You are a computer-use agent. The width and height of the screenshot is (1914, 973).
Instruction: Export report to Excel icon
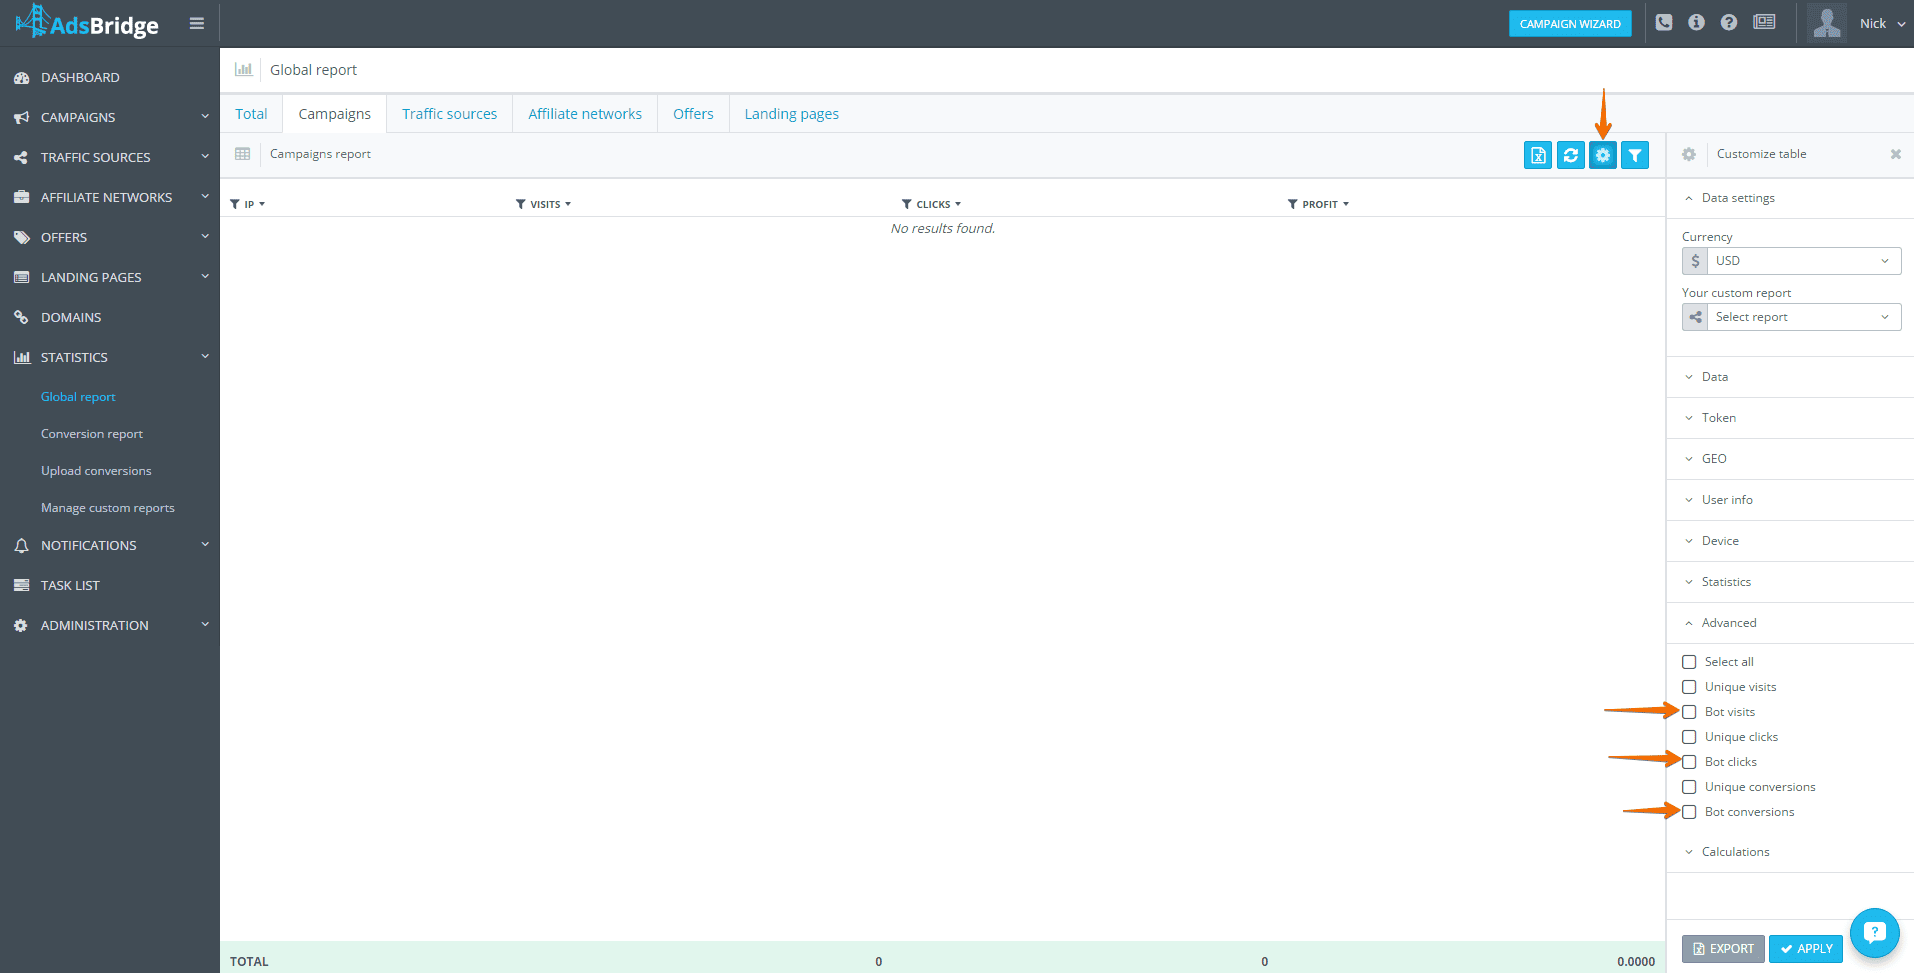tap(1538, 155)
